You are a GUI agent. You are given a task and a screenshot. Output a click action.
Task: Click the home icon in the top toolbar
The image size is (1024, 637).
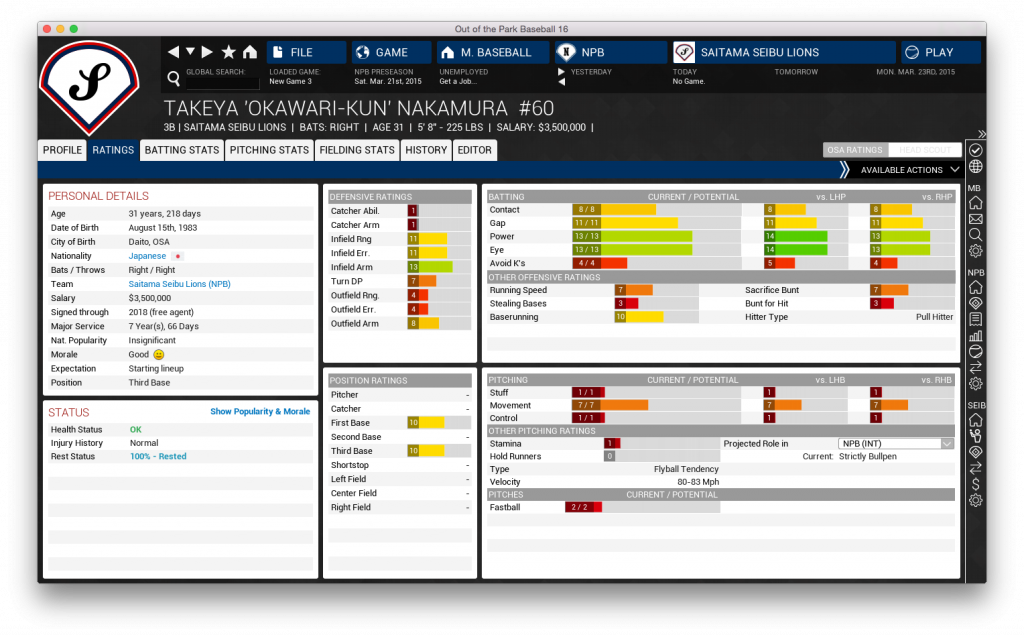click(x=249, y=52)
